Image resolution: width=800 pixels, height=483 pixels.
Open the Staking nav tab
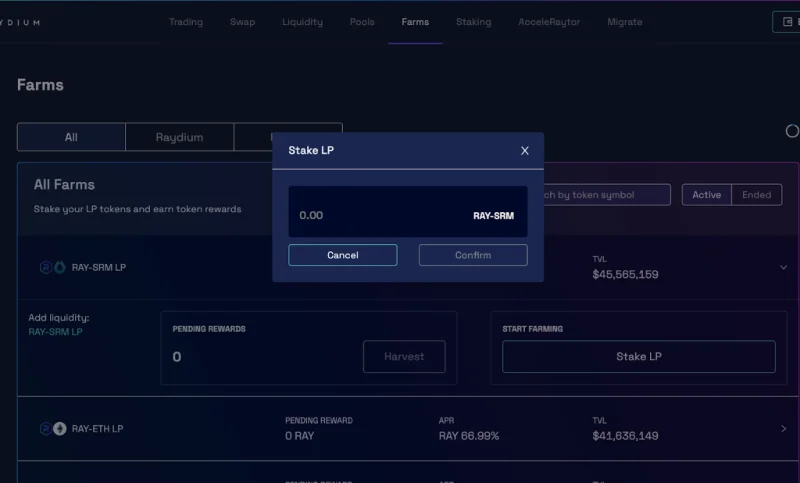point(473,22)
